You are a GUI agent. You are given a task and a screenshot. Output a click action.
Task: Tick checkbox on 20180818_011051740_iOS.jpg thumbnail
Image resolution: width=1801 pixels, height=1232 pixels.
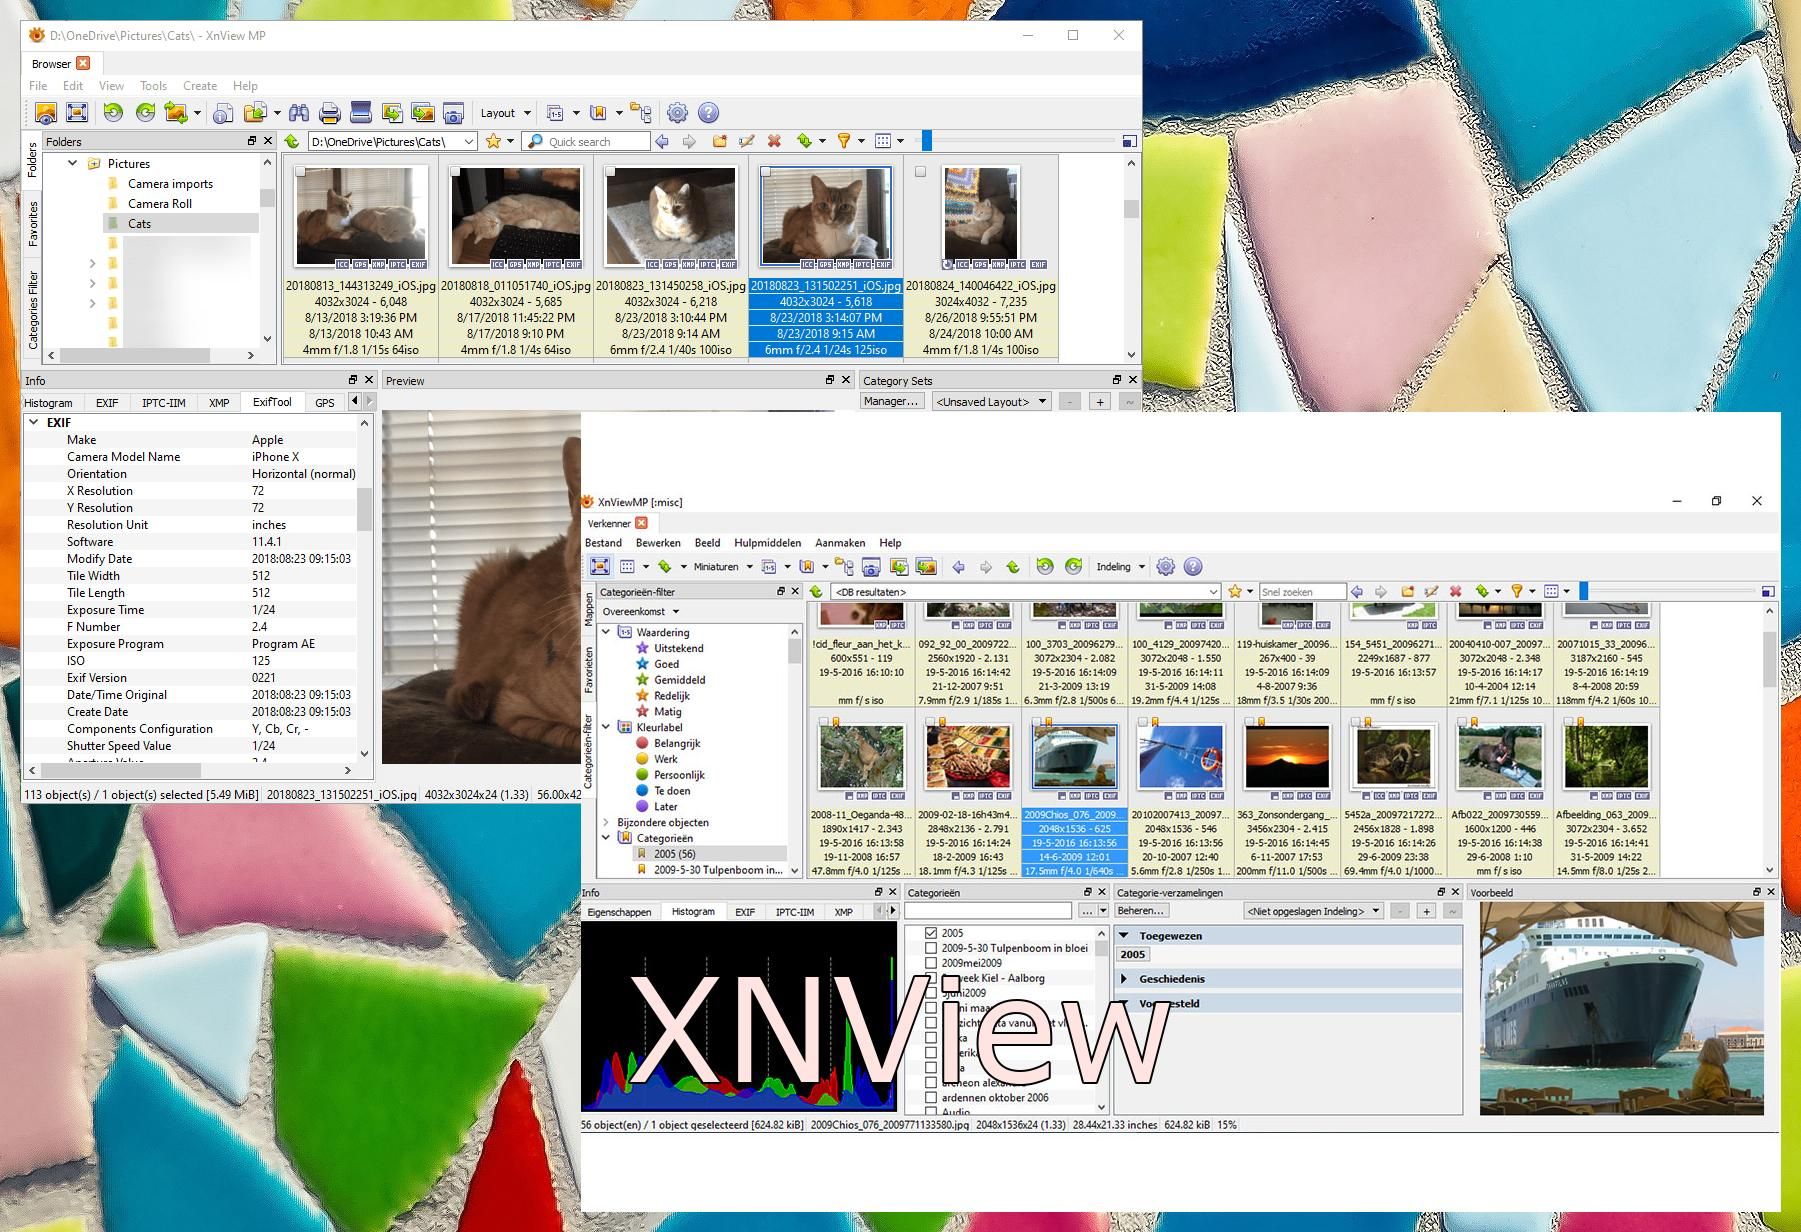tap(455, 172)
